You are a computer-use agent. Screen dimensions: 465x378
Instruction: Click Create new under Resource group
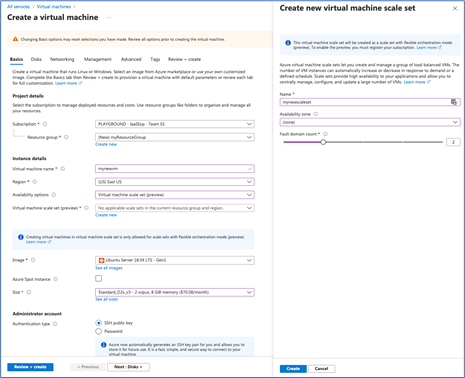click(x=106, y=144)
